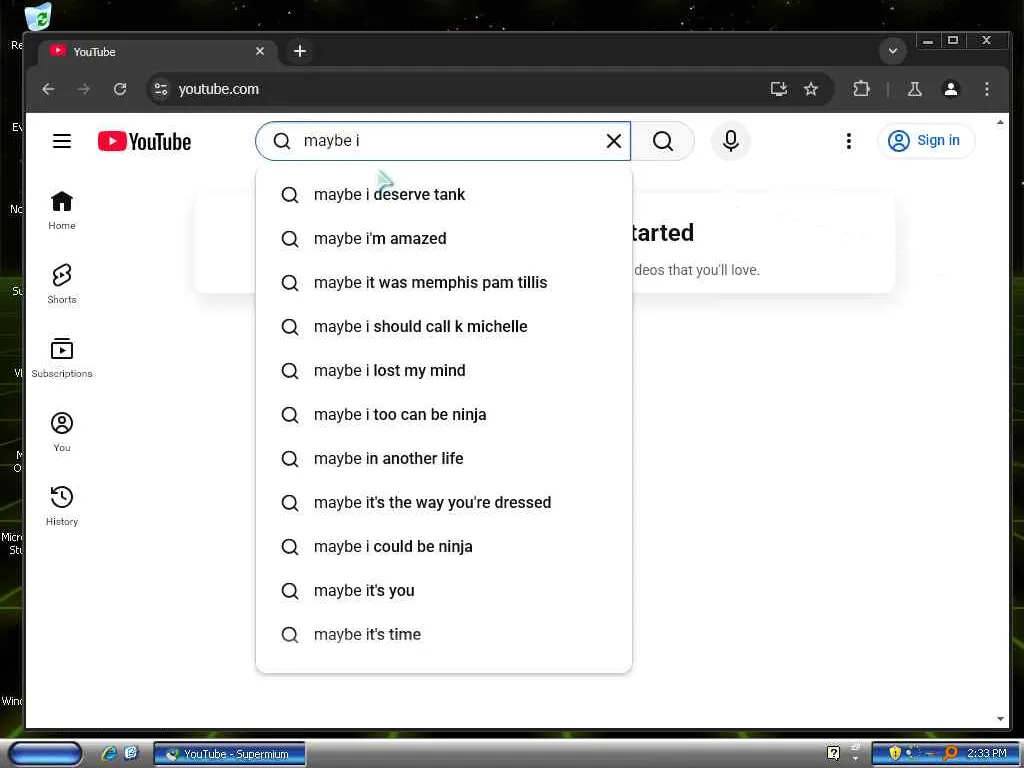The image size is (1024, 768).
Task: Open Shorts in the sidebar
Action: coord(62,285)
